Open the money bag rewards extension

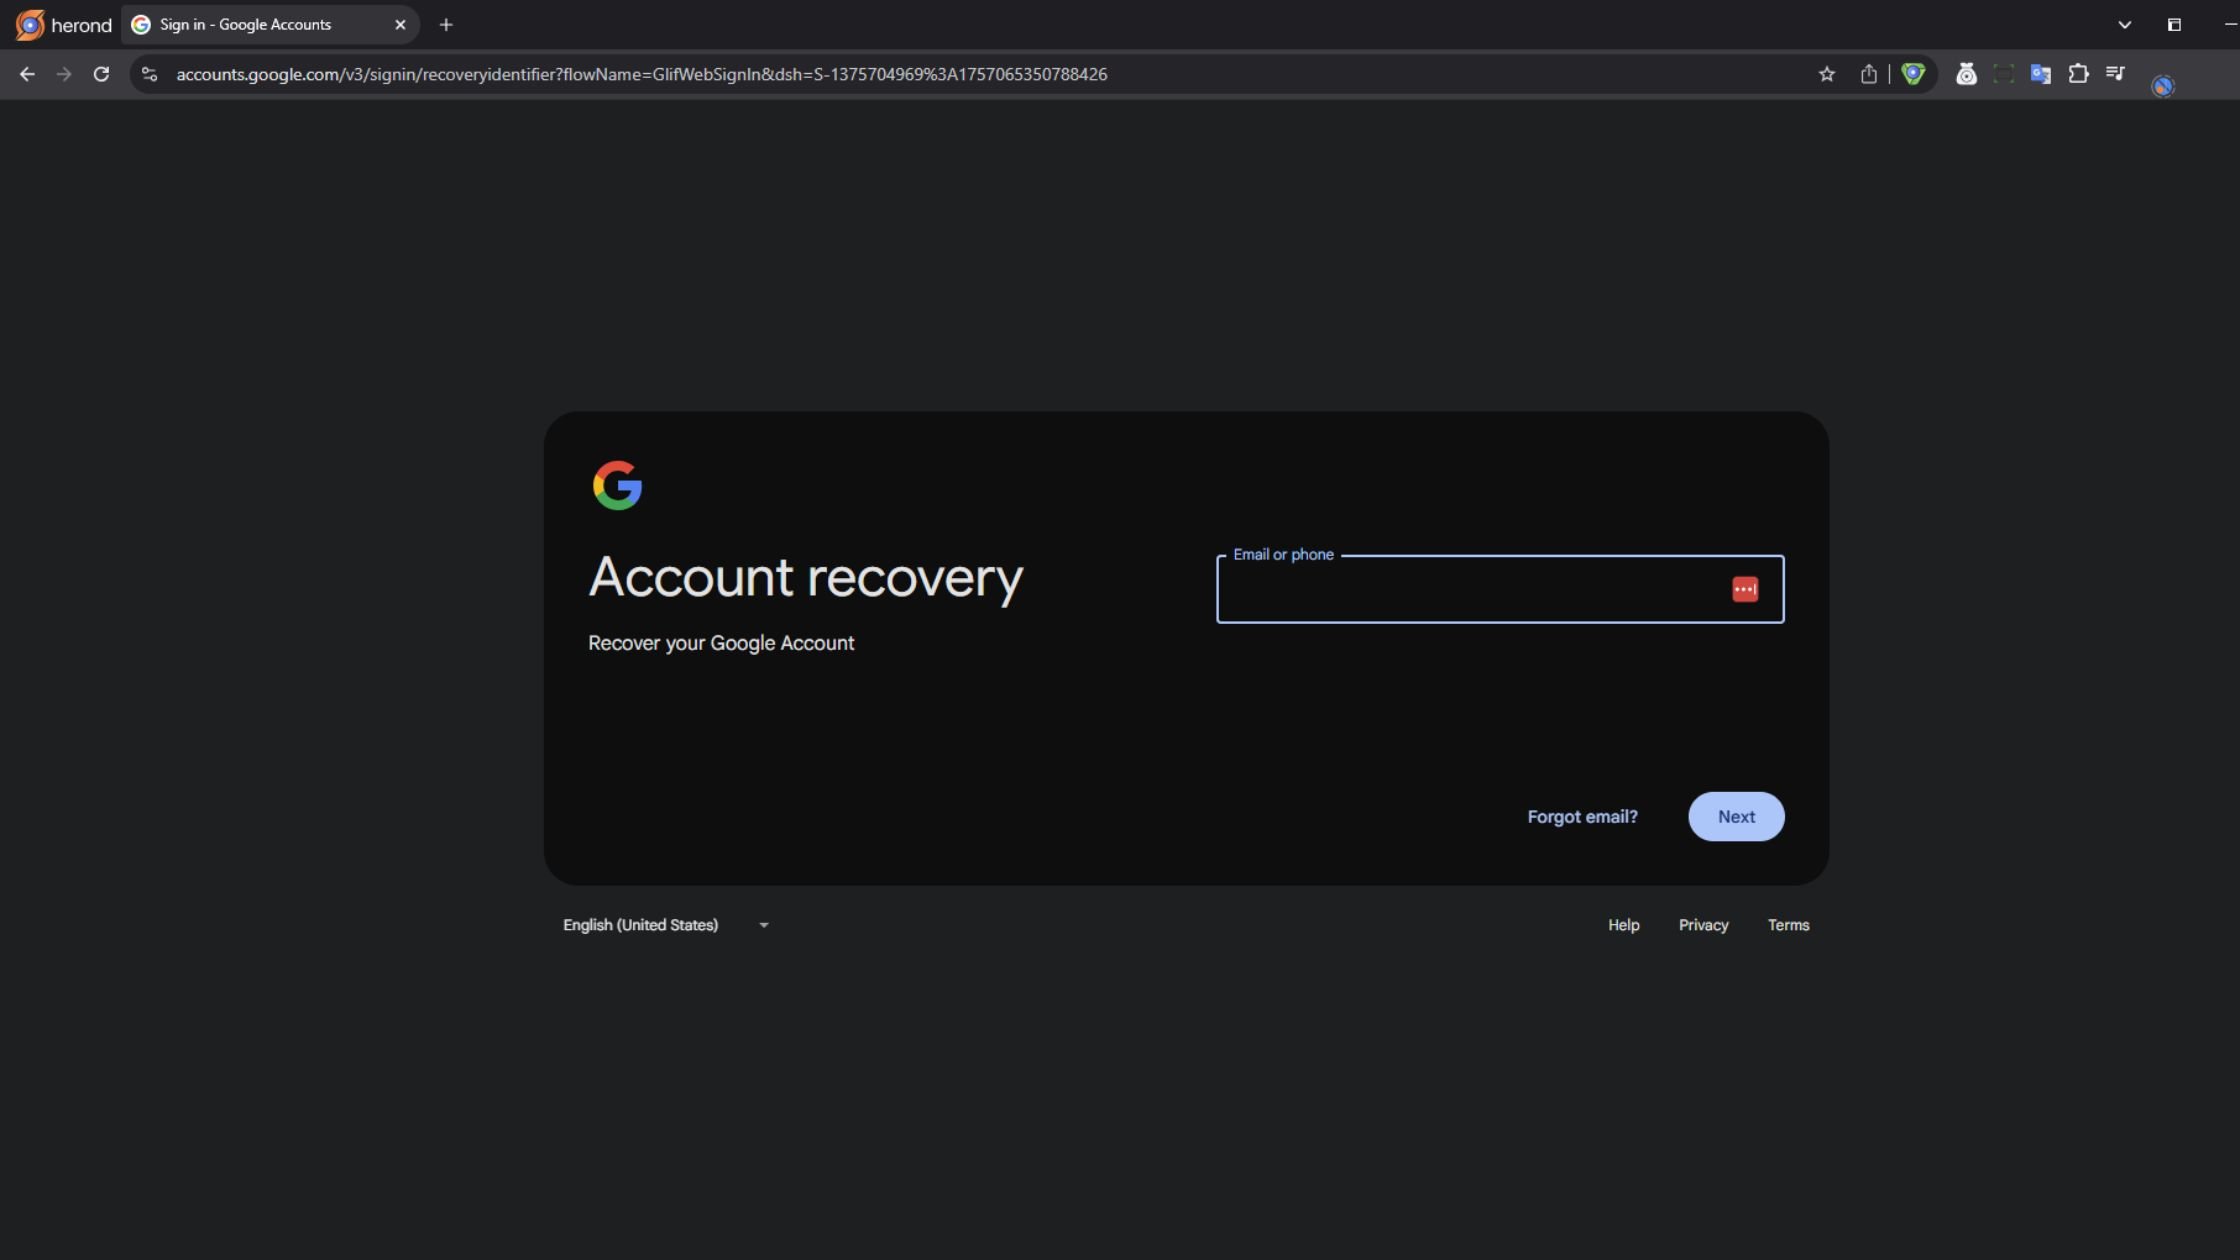point(1966,74)
